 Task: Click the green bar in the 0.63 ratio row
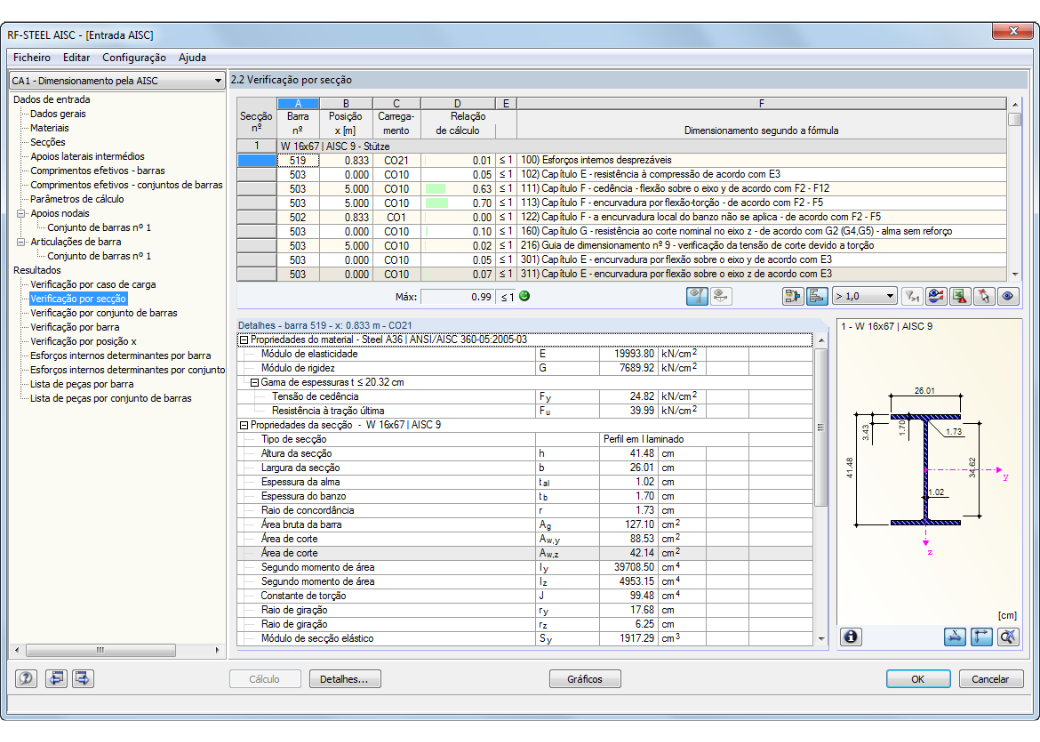[435, 189]
